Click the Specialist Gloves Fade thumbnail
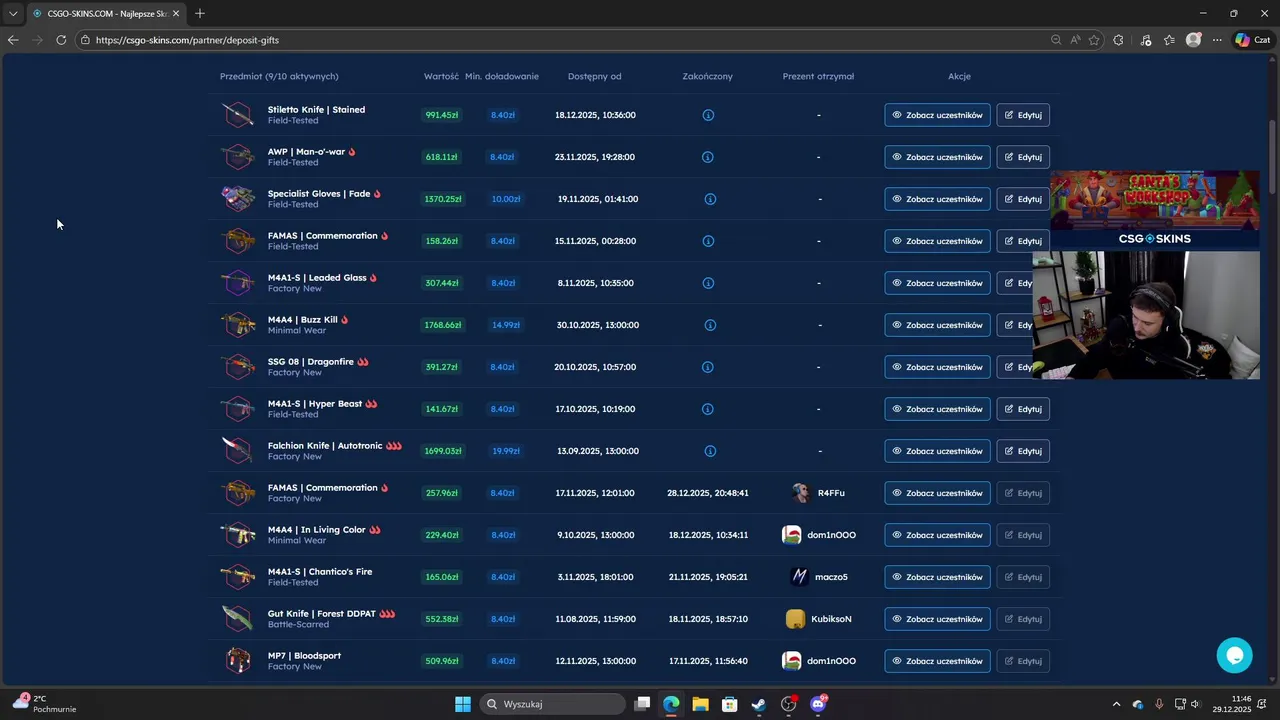 238,199
